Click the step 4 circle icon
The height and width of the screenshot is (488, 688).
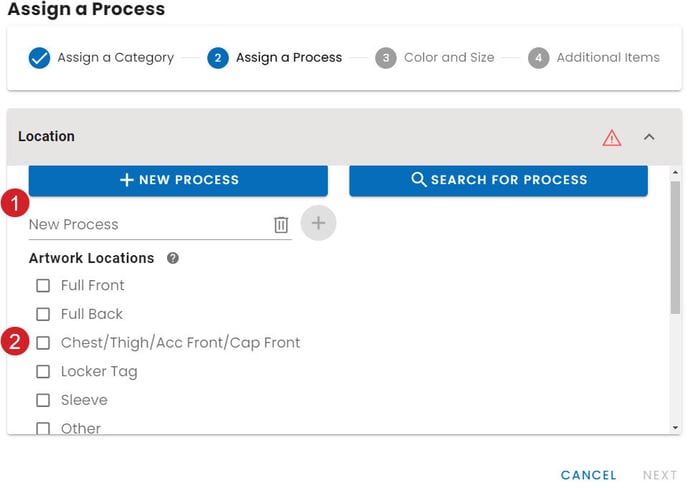539,57
